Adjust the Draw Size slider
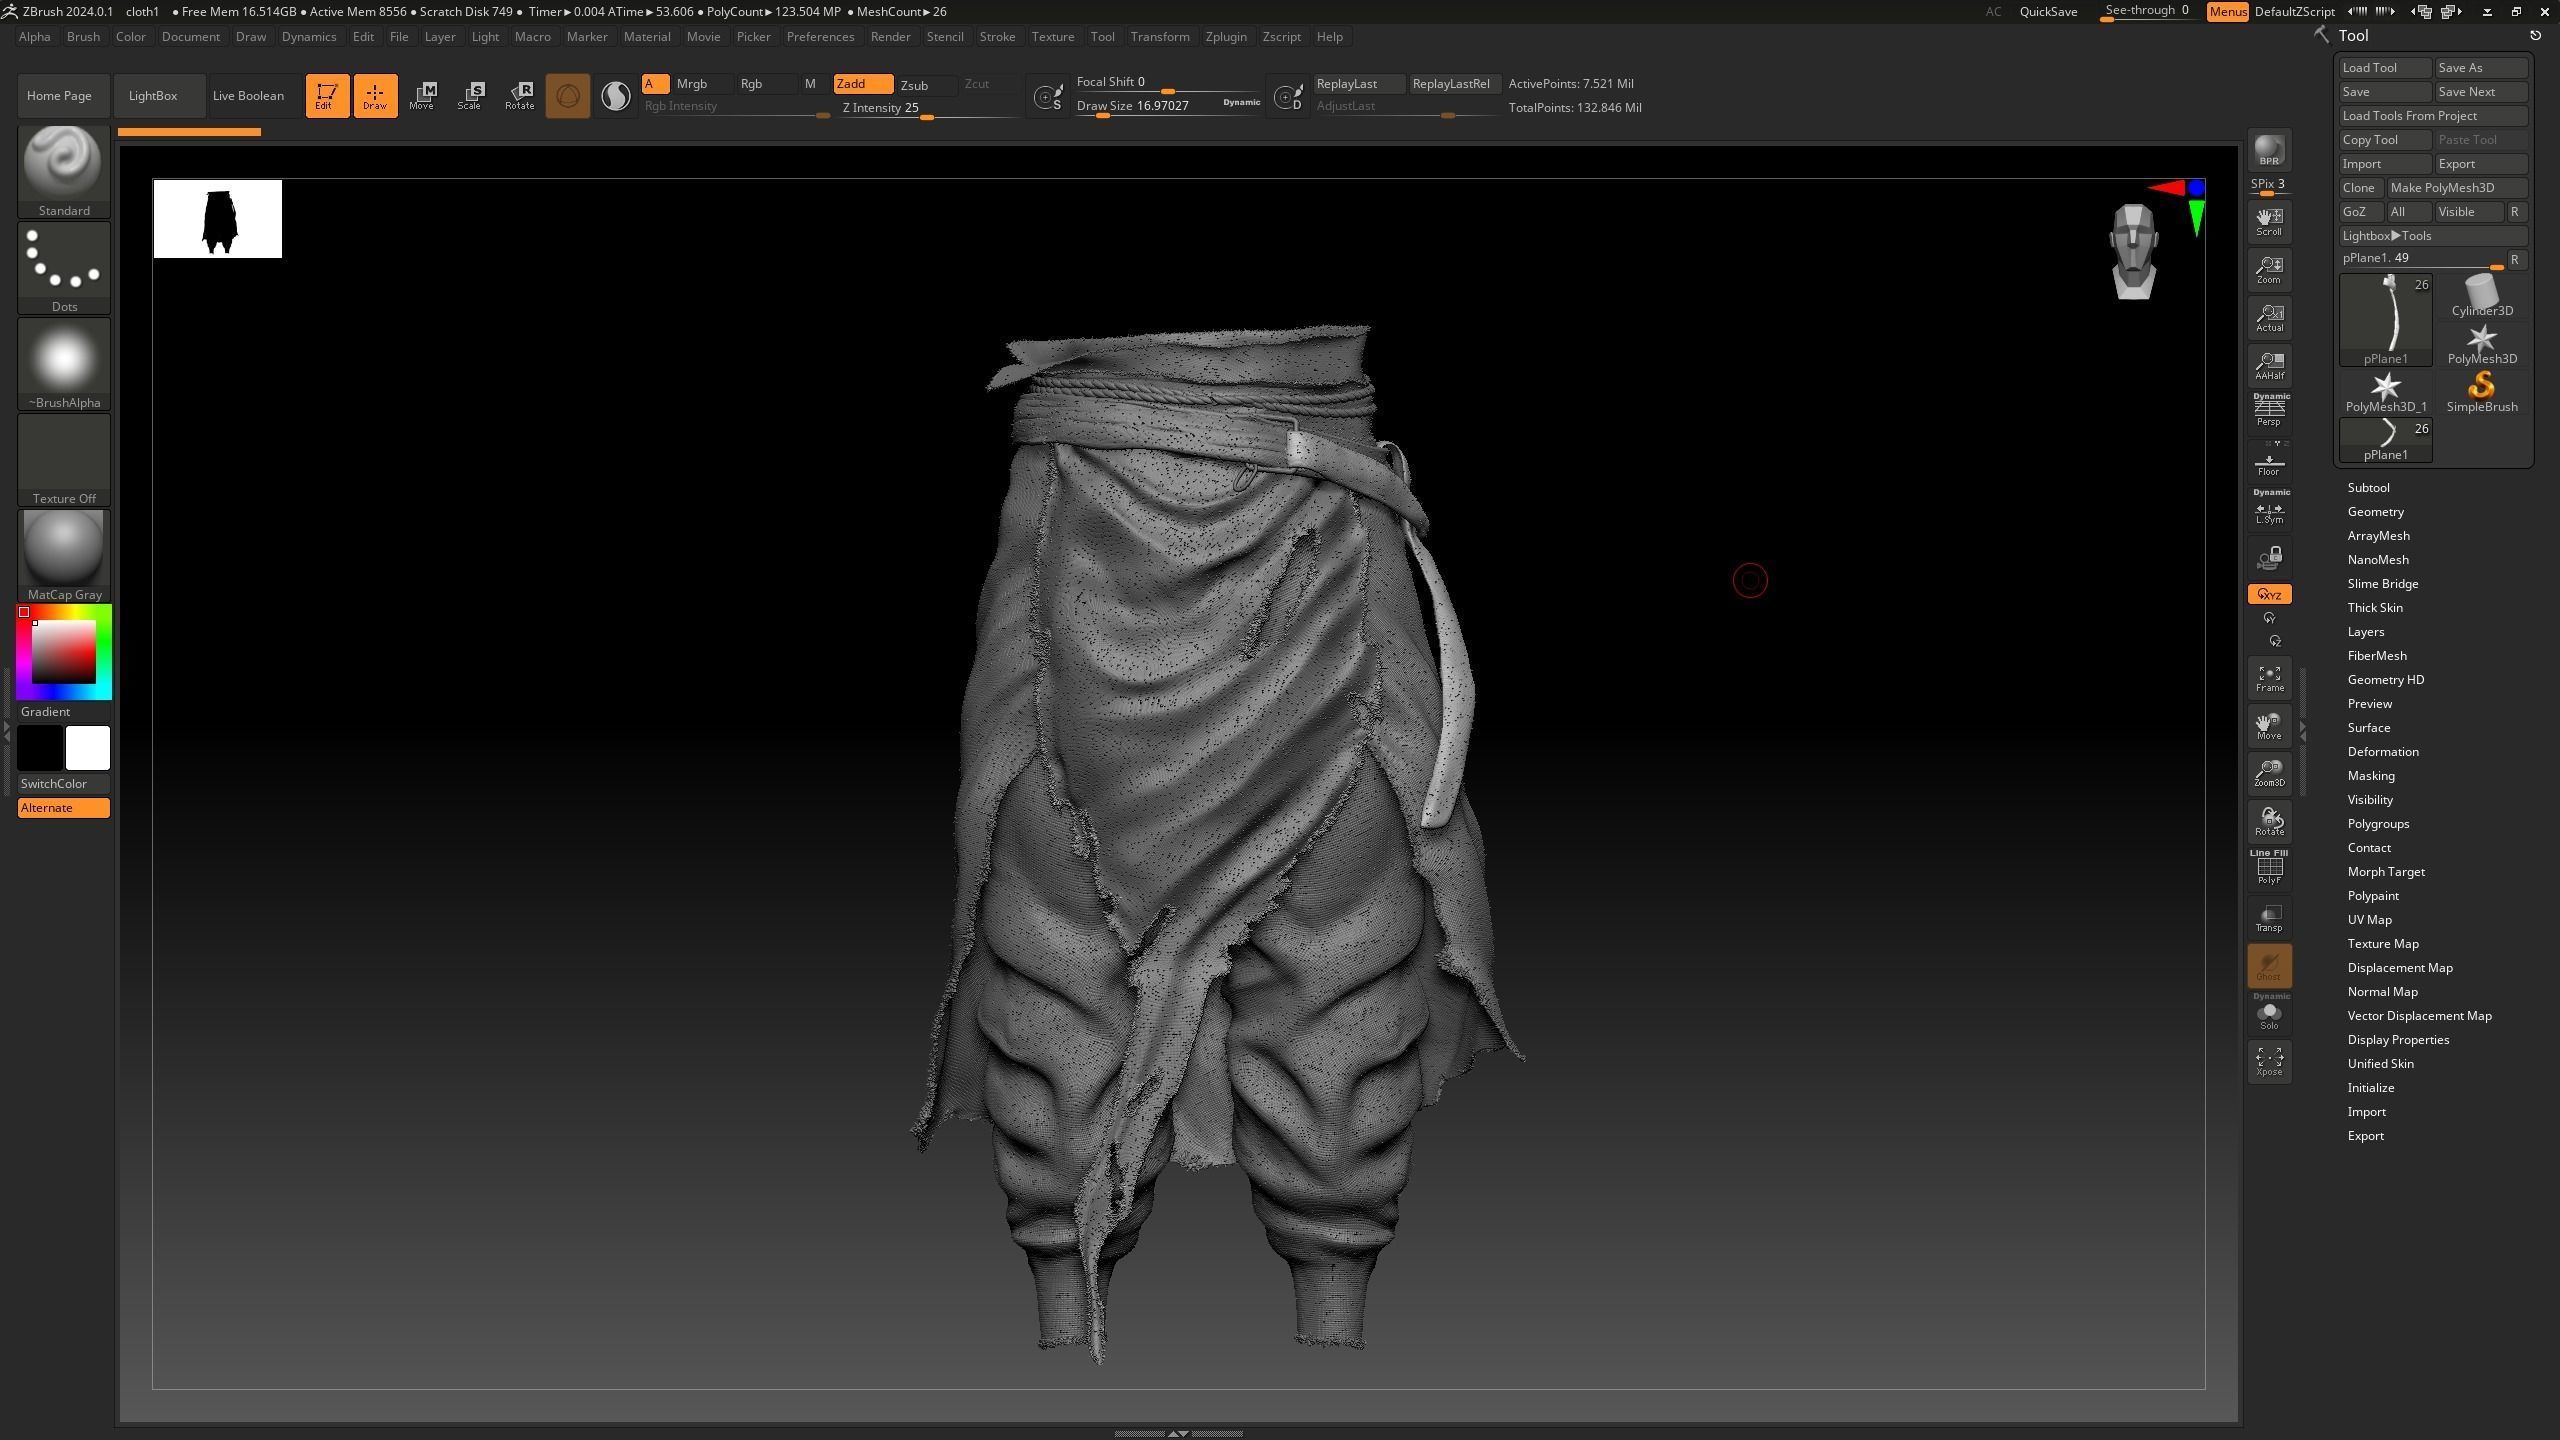This screenshot has height=1440, width=2560. [x=1169, y=106]
